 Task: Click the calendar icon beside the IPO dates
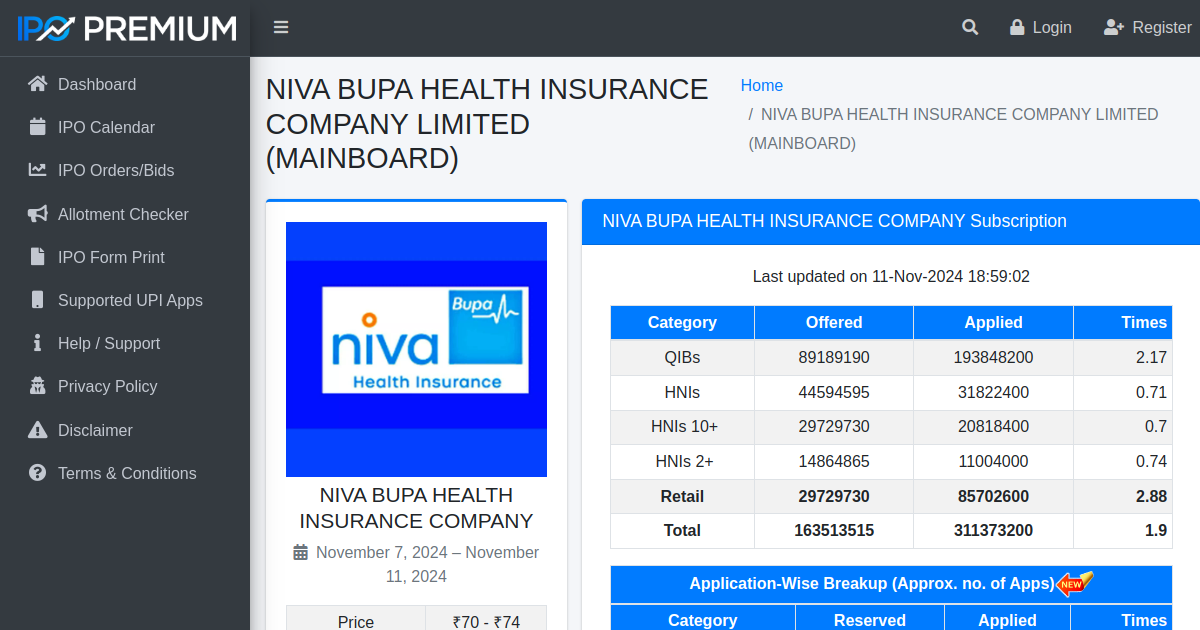(301, 552)
